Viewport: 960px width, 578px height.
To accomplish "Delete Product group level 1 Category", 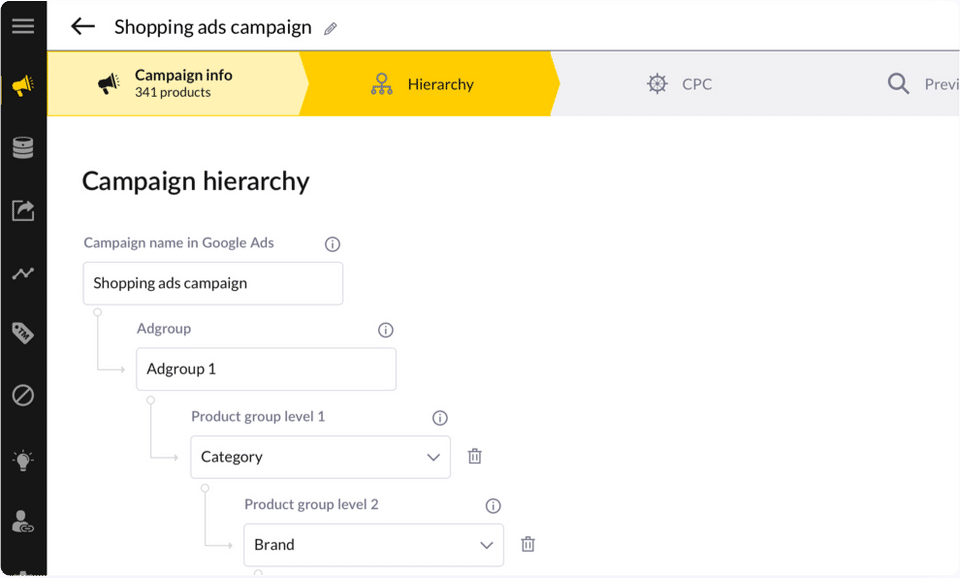I will click(474, 456).
